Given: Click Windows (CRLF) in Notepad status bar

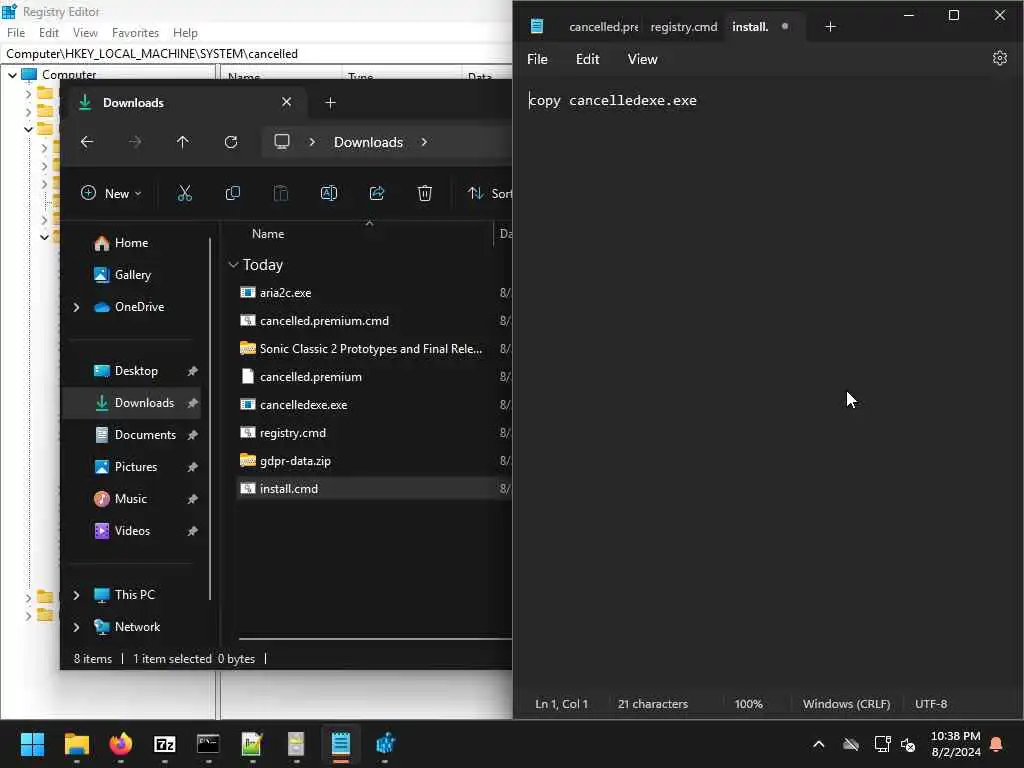Looking at the screenshot, I should (846, 704).
